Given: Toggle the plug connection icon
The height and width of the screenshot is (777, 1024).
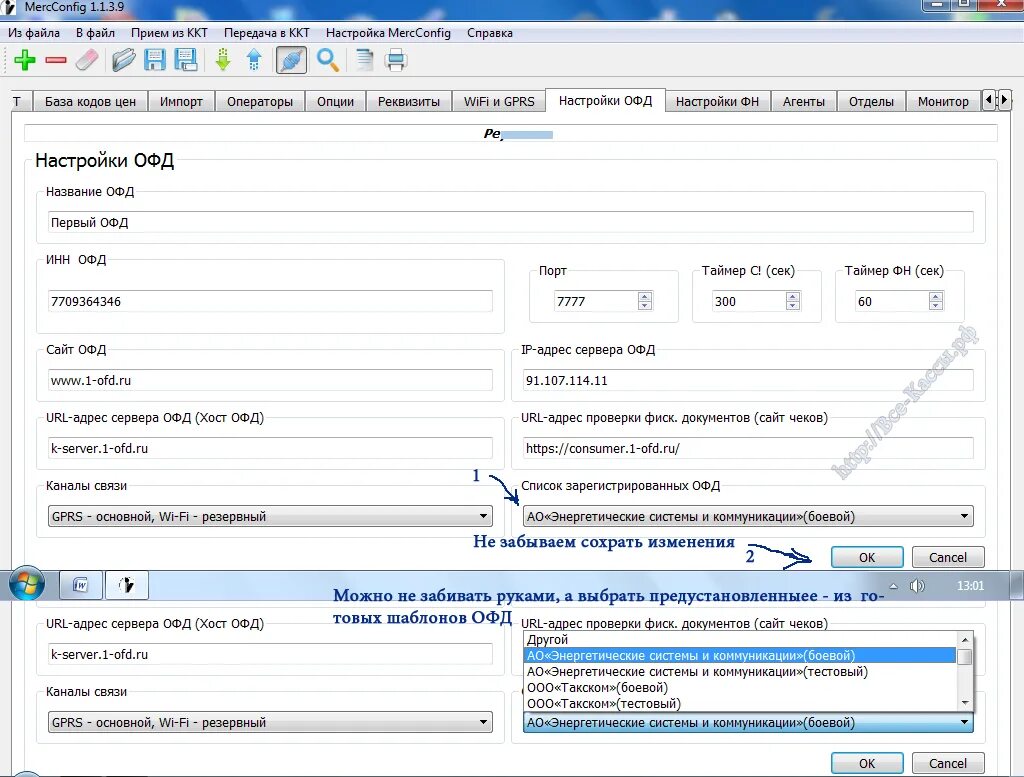Looking at the screenshot, I should pos(291,60).
